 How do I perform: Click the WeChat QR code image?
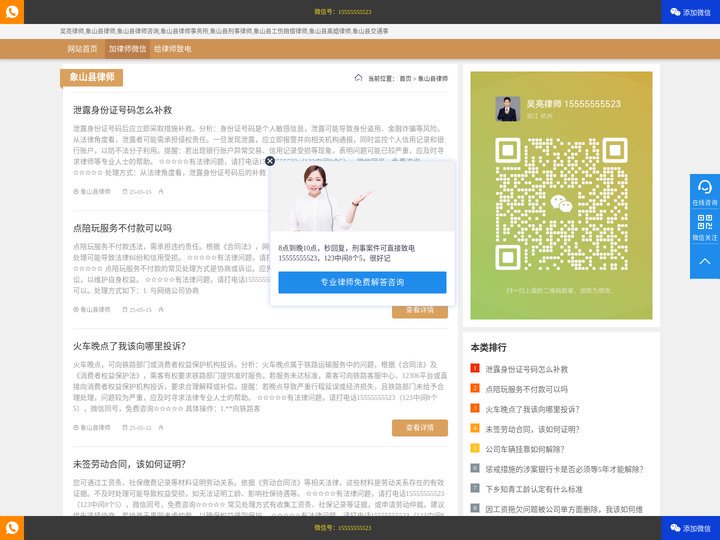[x=561, y=203]
